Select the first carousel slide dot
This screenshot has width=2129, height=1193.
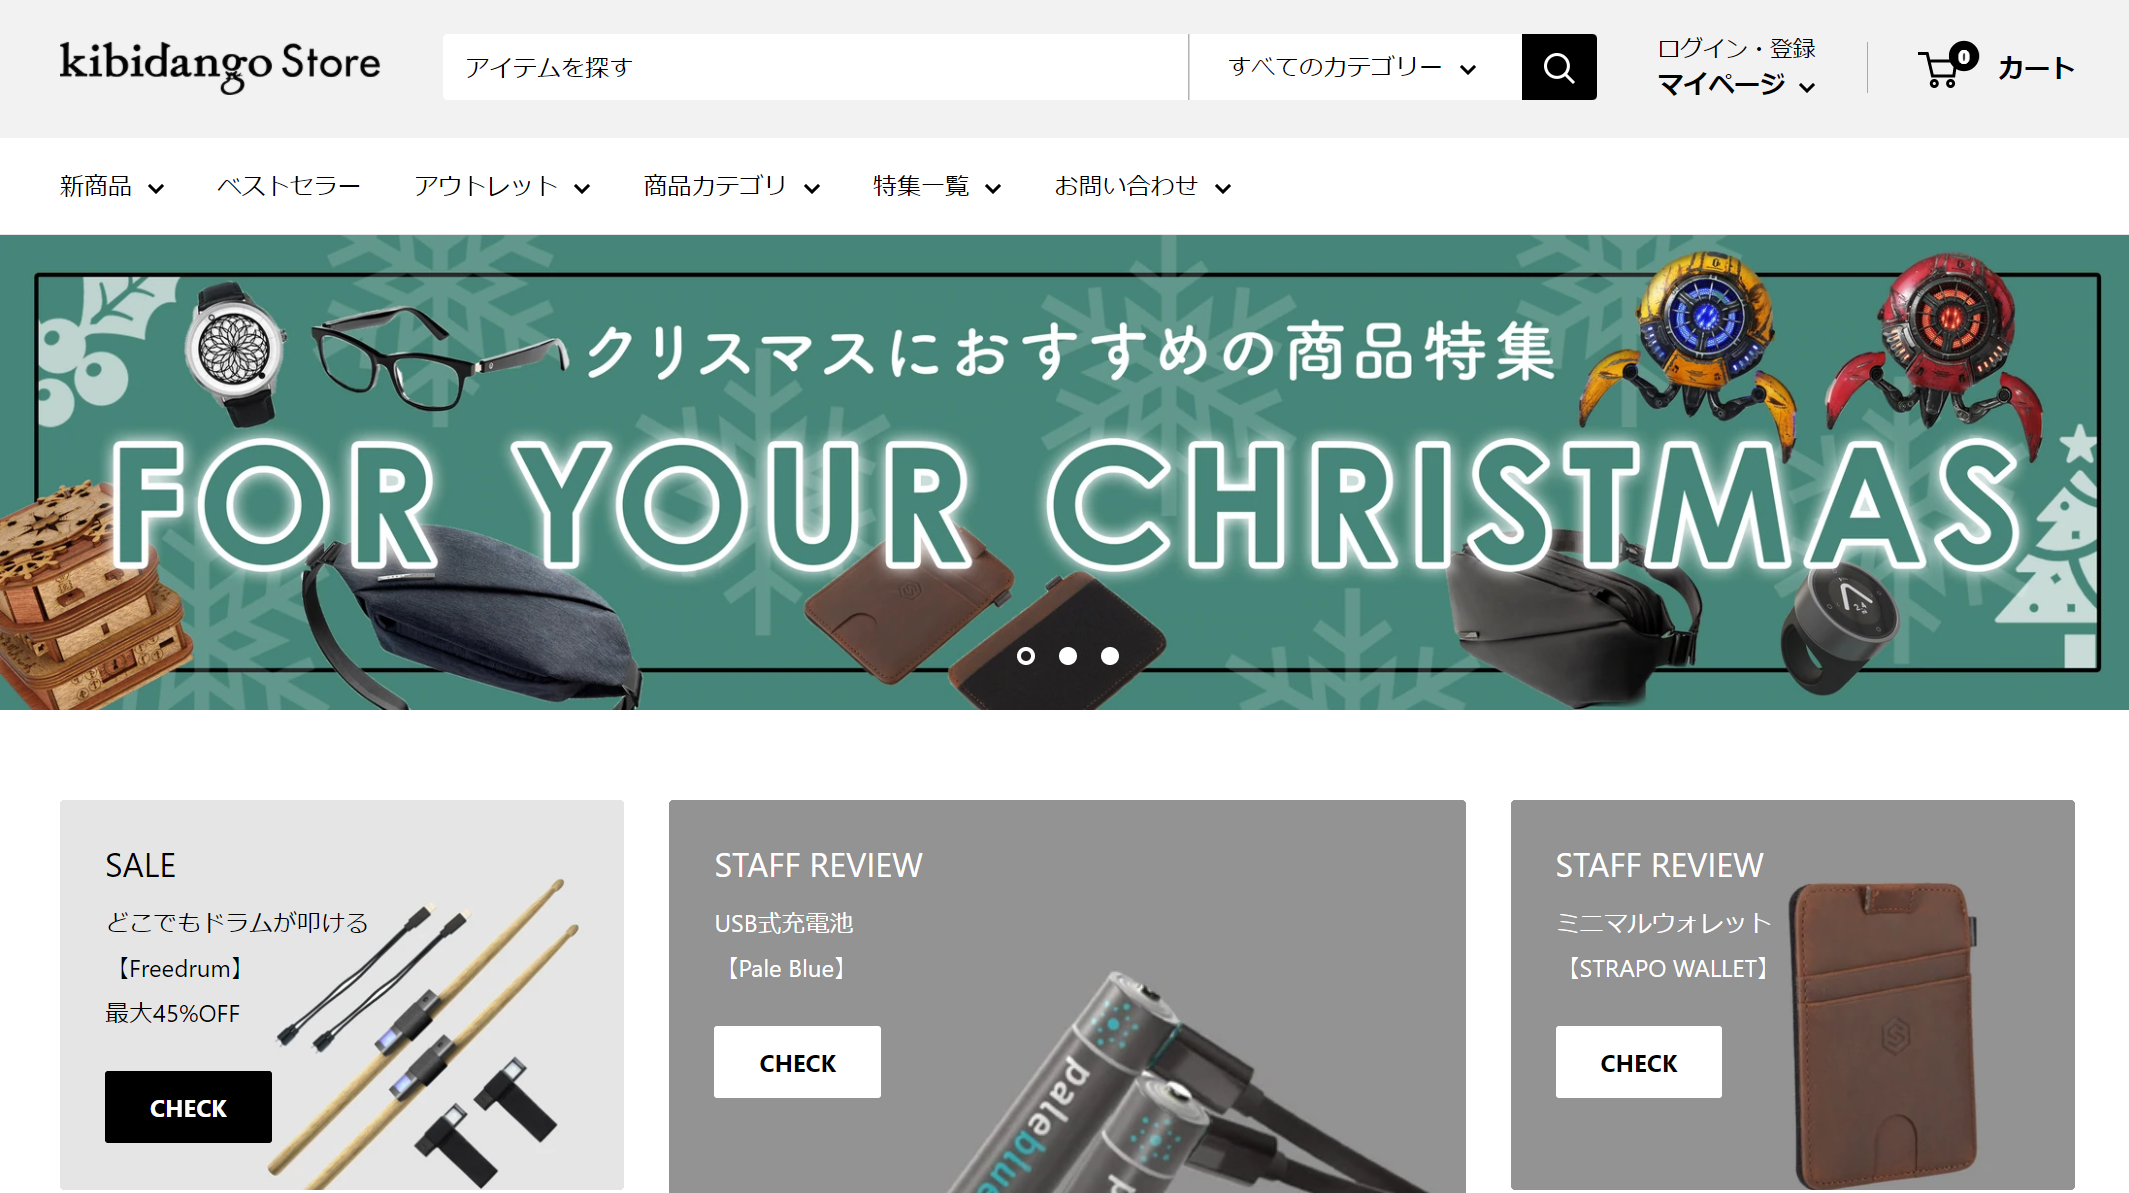(x=1026, y=656)
